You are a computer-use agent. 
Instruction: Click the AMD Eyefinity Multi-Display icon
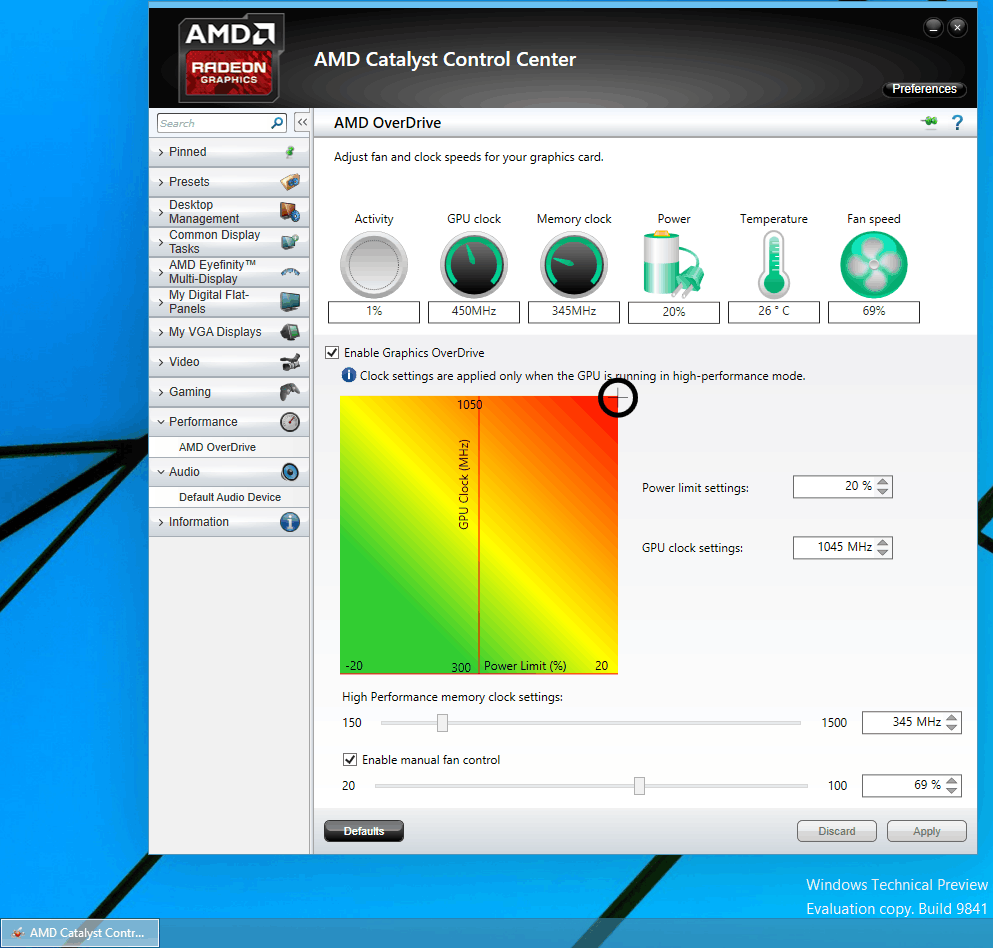[x=290, y=272]
